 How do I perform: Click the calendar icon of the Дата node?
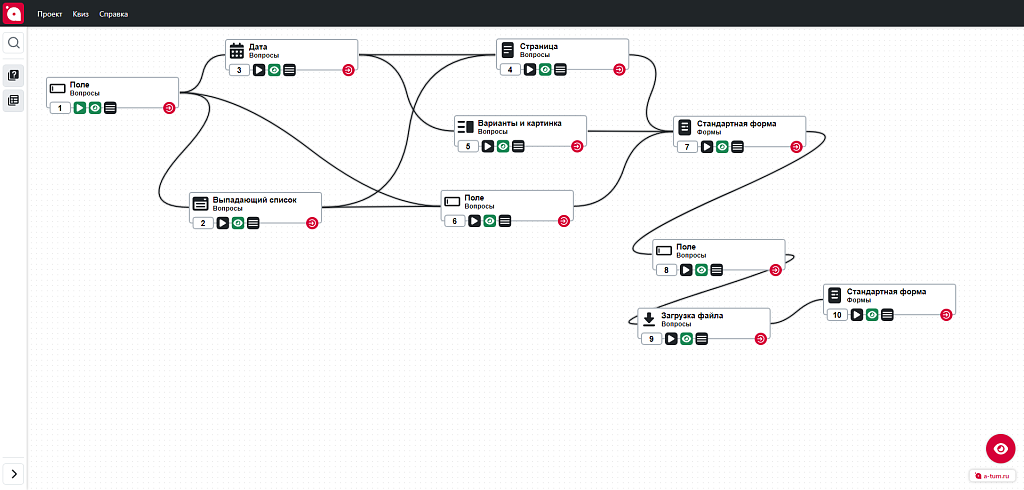[237, 51]
